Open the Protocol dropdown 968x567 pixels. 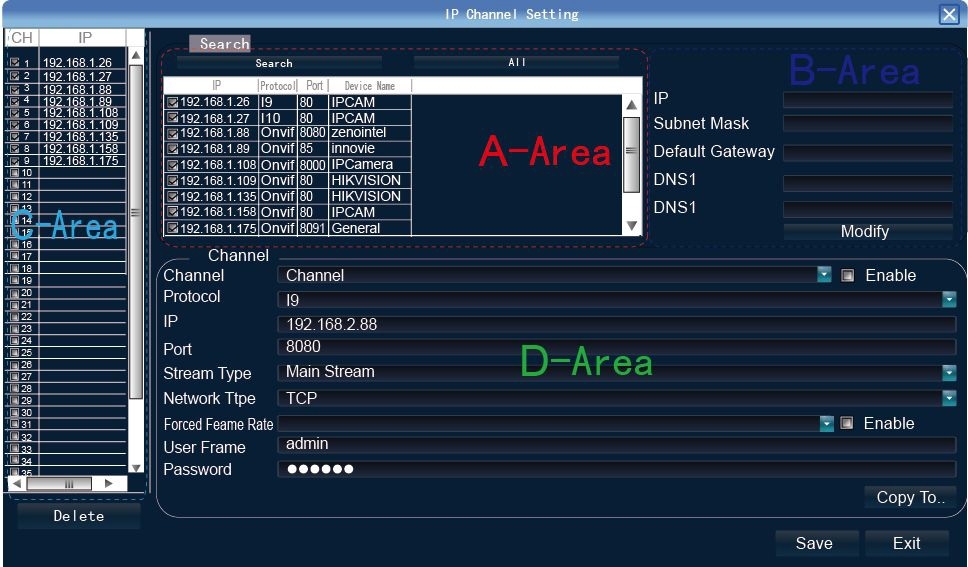[948, 299]
